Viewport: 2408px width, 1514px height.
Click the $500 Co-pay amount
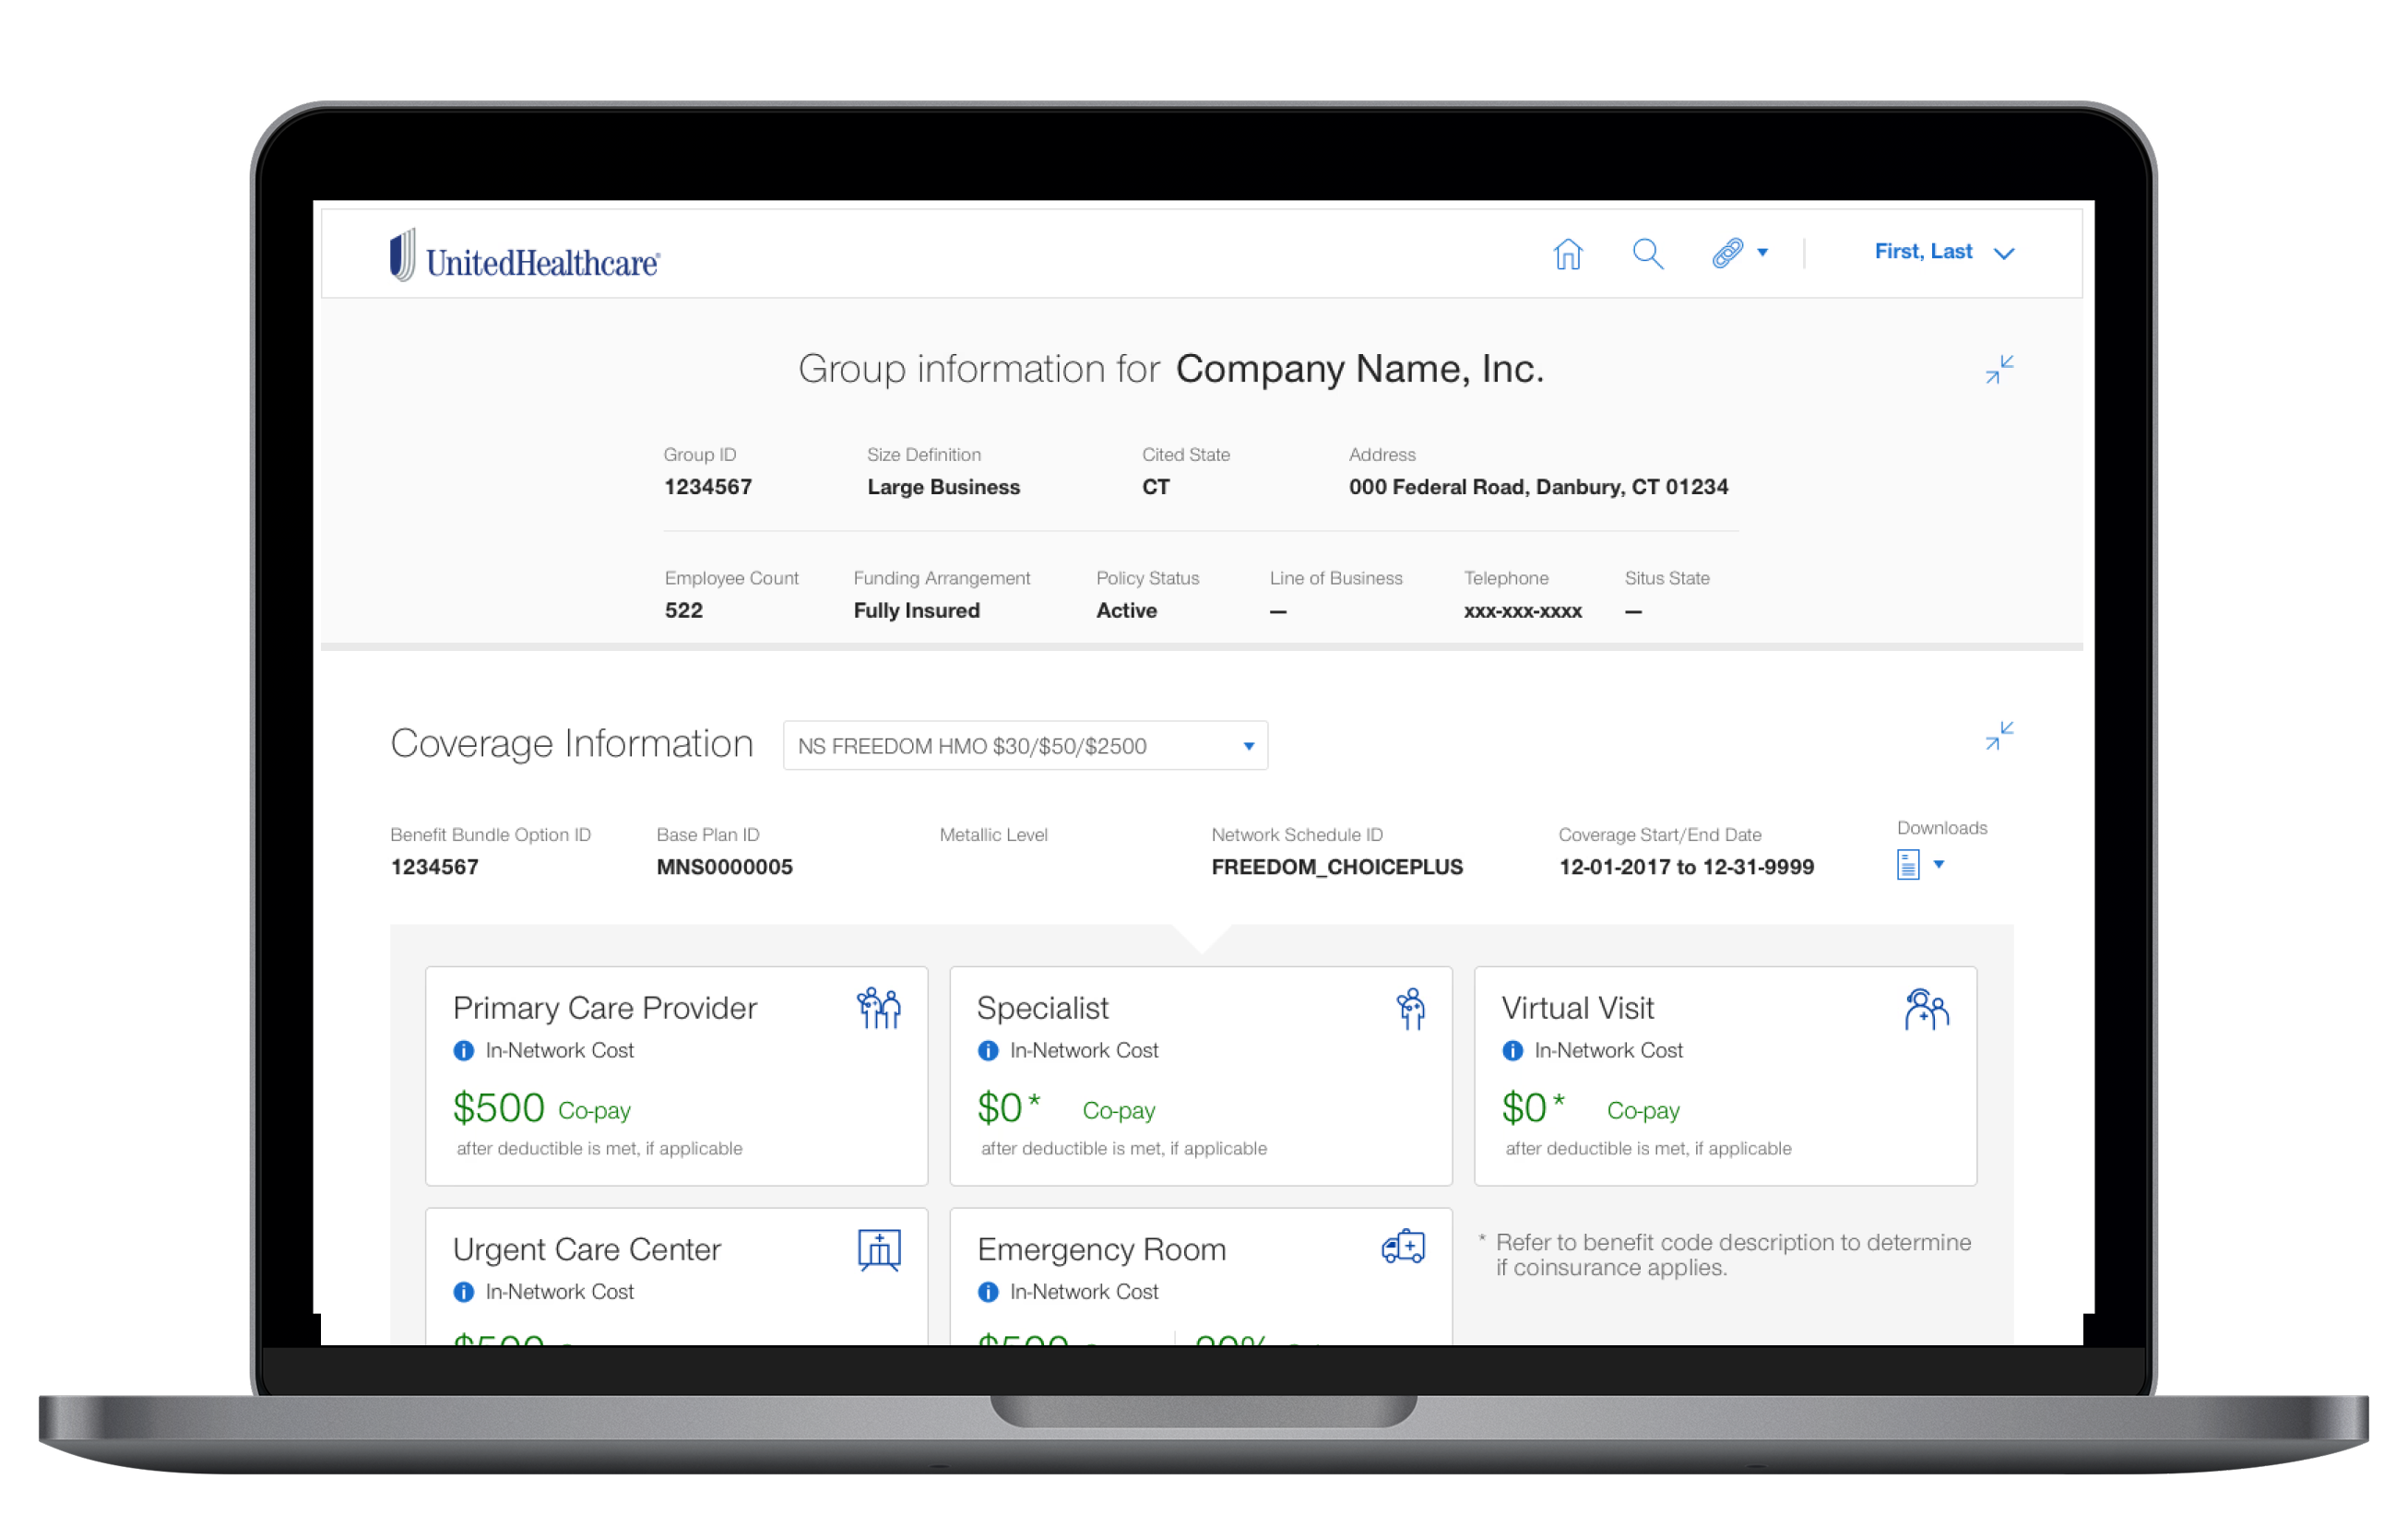542,1108
